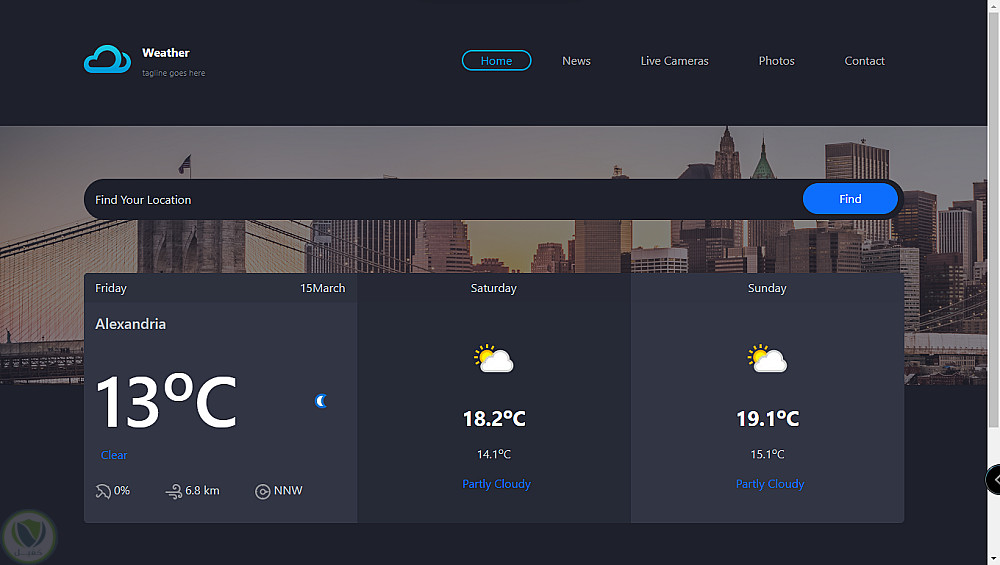
Task: Click the Friday day label
Action: point(111,288)
